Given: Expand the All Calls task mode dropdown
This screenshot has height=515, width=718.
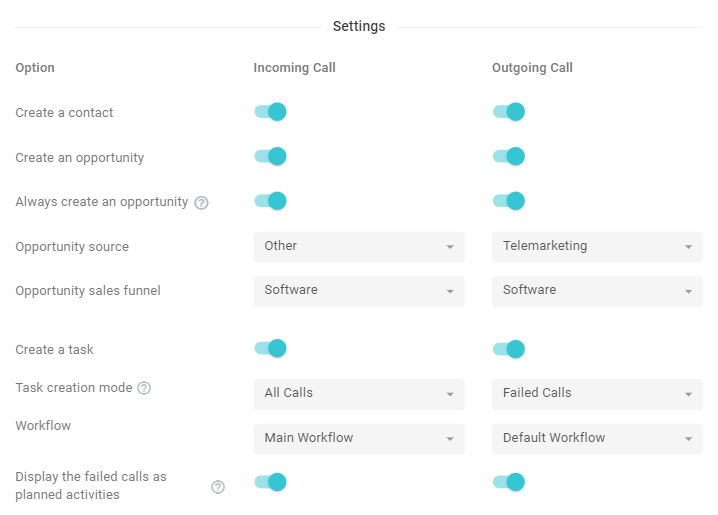Looking at the screenshot, I should 359,394.
